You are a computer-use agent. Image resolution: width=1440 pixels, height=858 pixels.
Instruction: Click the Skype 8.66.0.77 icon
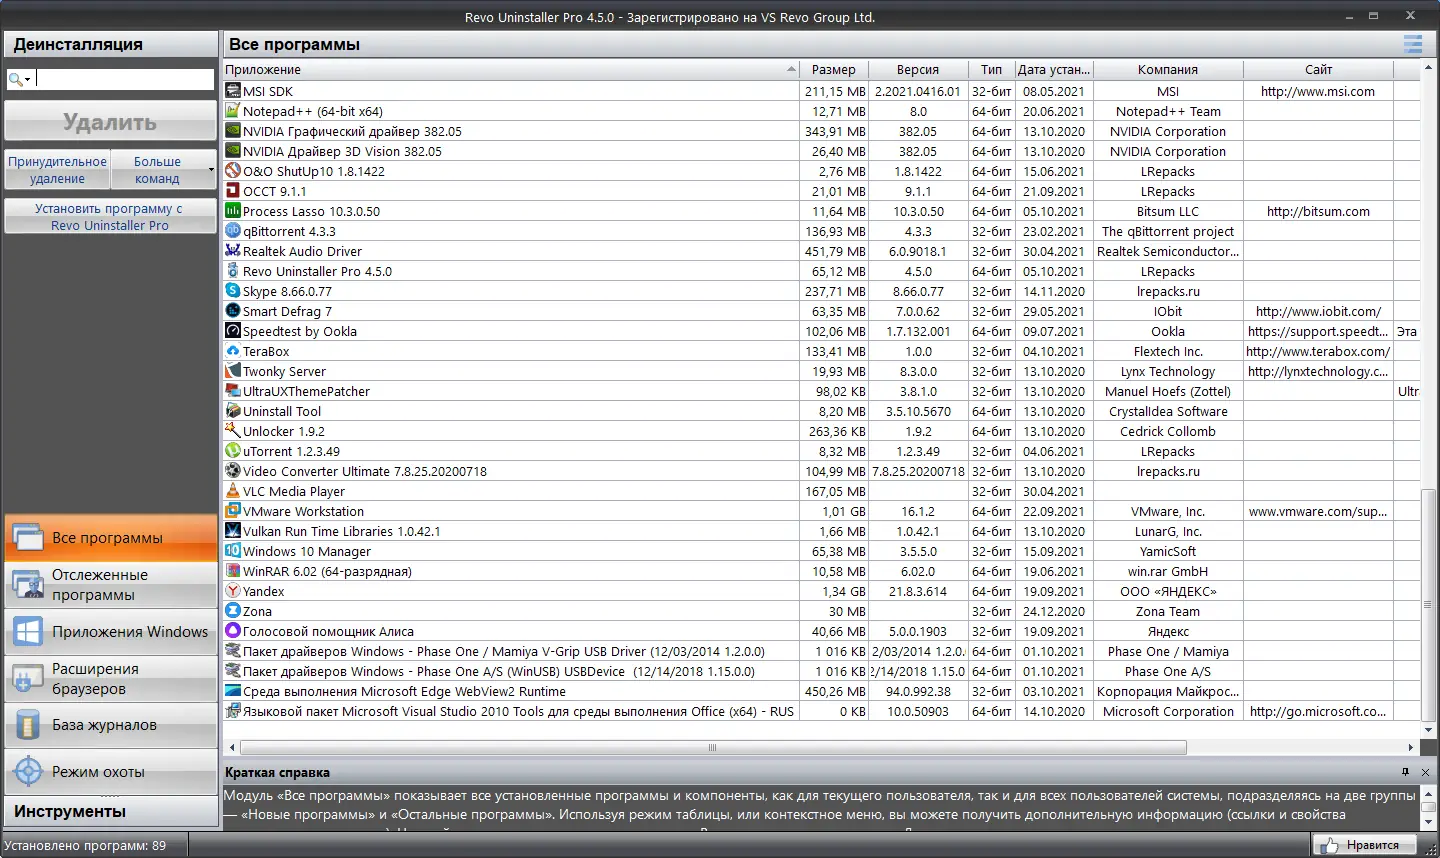click(233, 291)
